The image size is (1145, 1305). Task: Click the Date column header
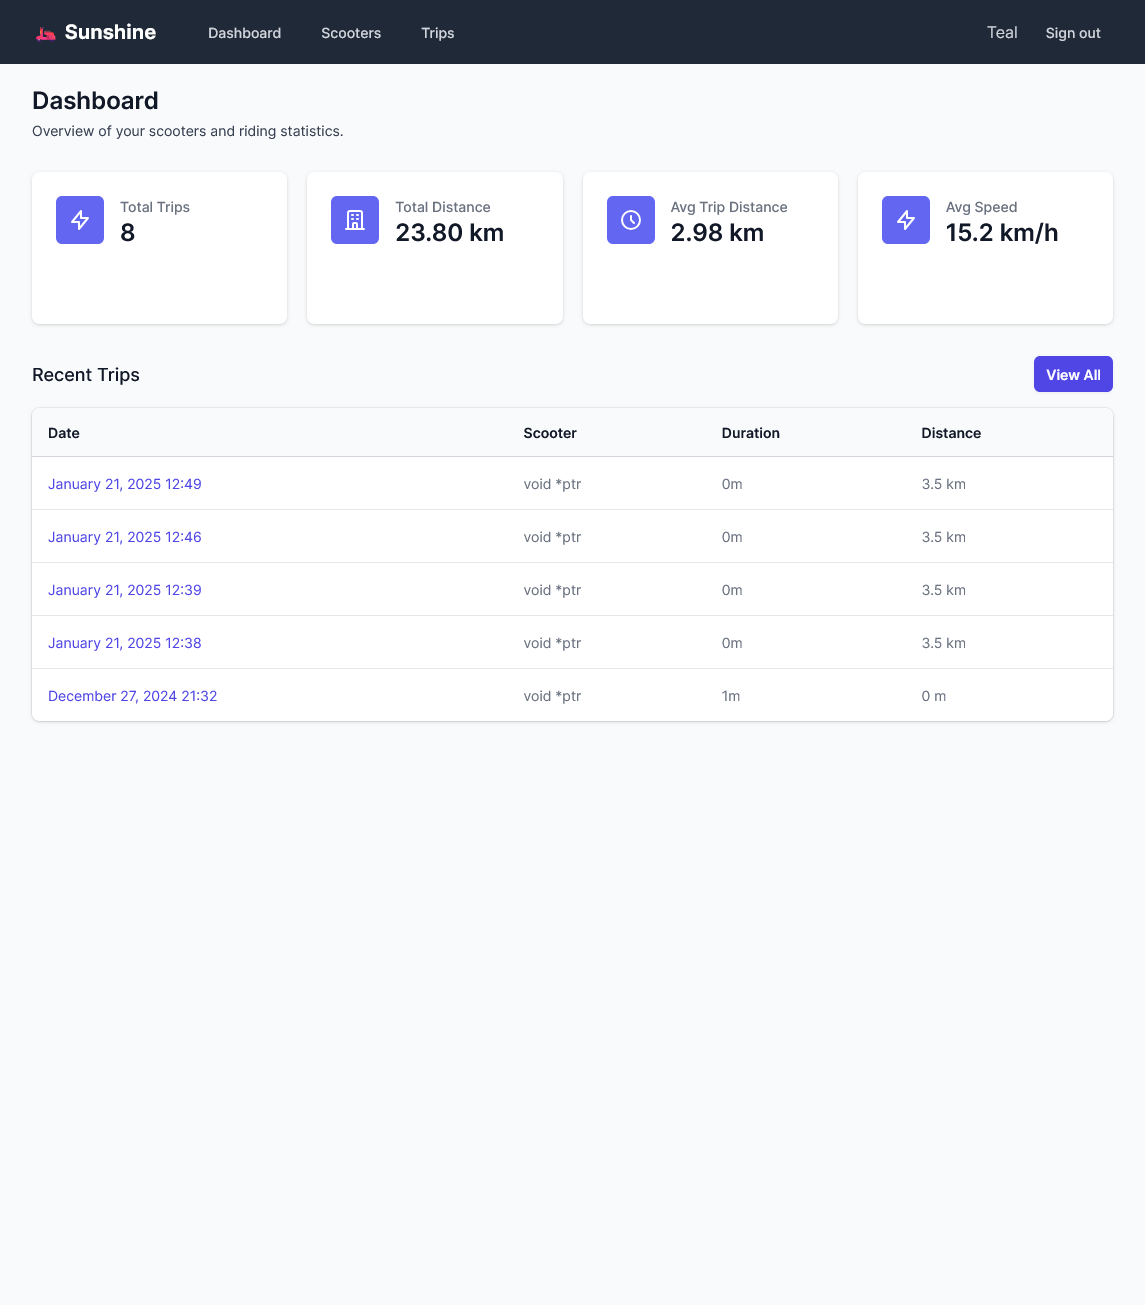click(64, 433)
